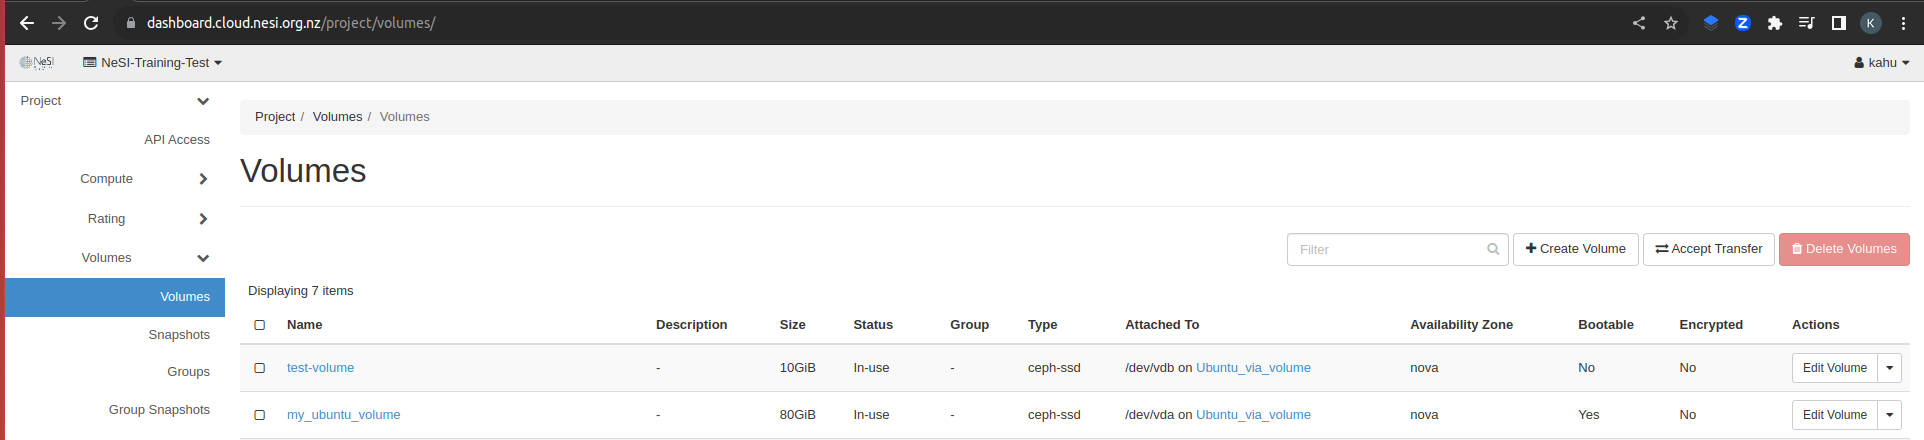Select API Access in sidebar
This screenshot has height=440, width=1924.
(x=177, y=140)
